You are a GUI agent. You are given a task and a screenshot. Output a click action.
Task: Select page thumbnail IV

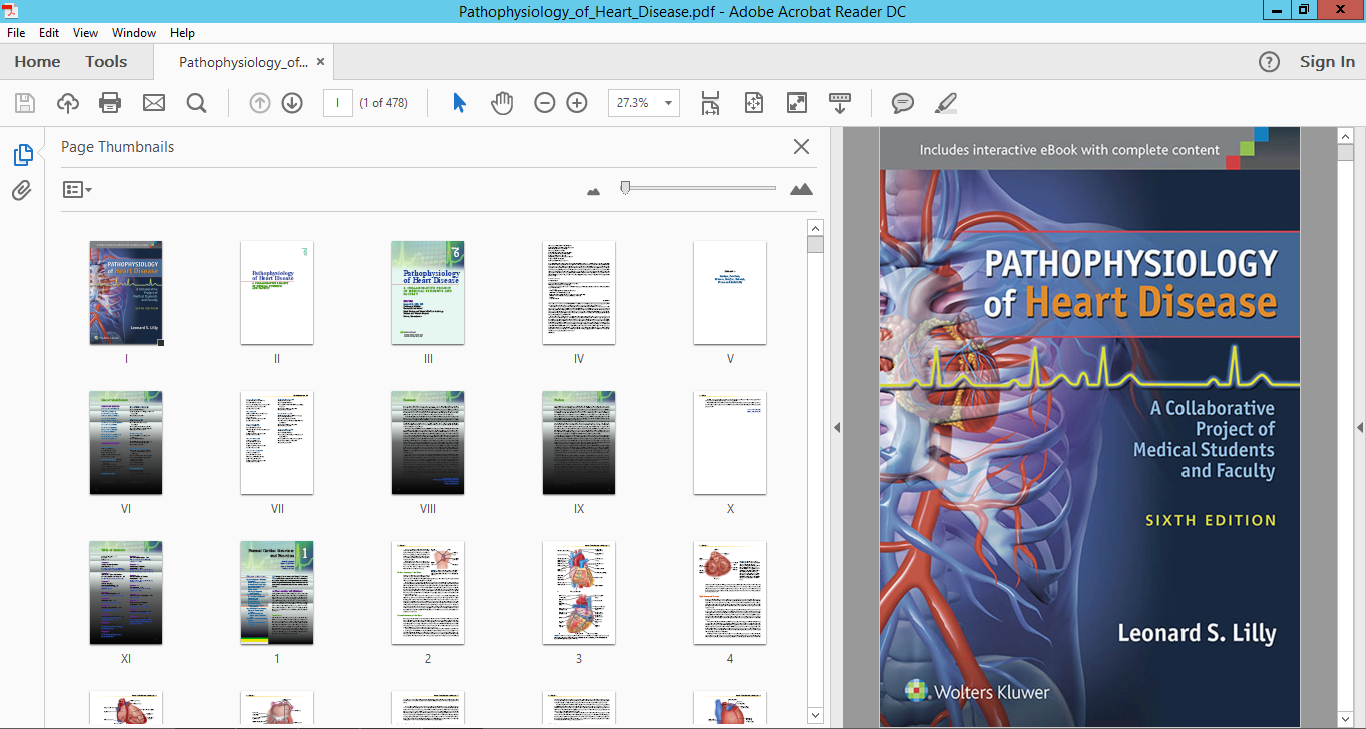(x=579, y=293)
